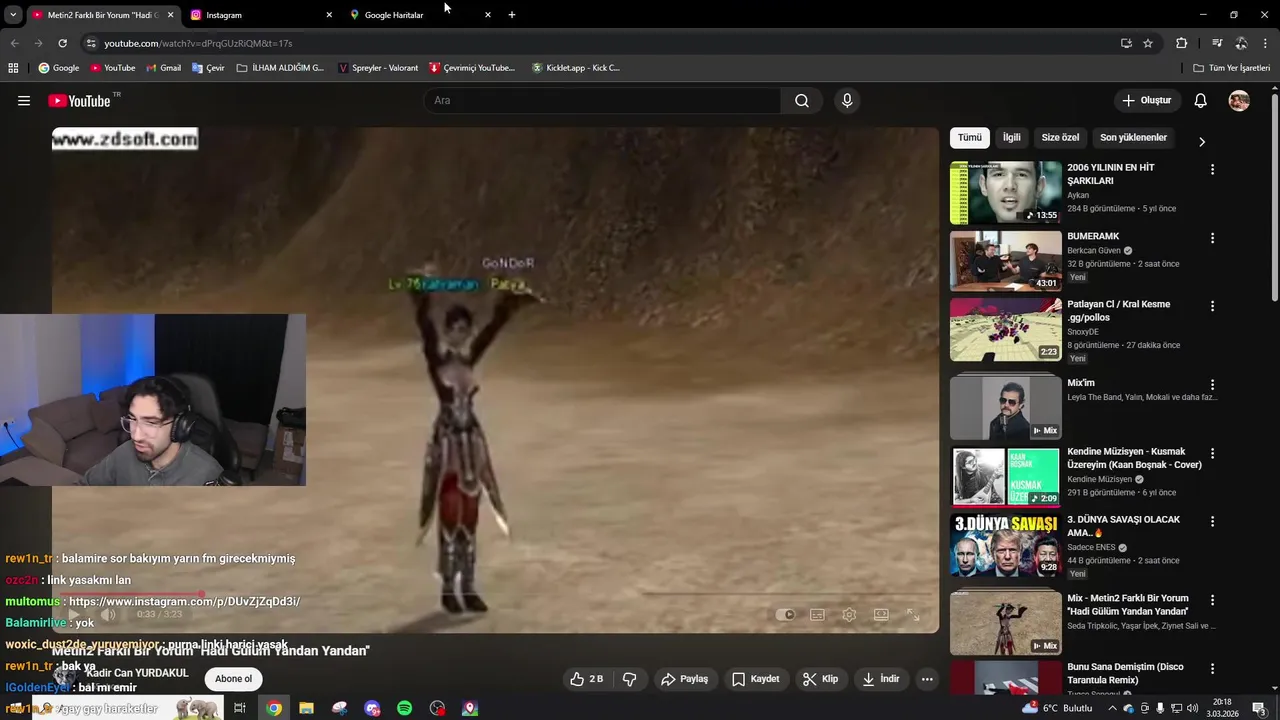The height and width of the screenshot is (720, 1280).
Task: Click the Kaydet button
Action: coord(756,679)
